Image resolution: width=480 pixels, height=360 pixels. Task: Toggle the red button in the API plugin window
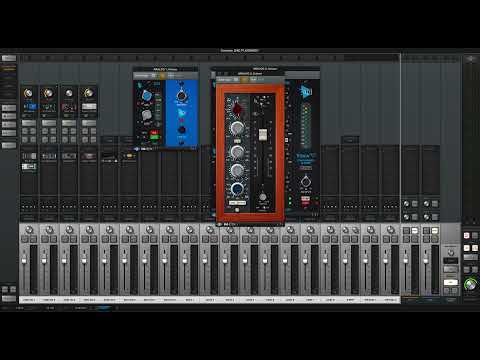click(154, 133)
